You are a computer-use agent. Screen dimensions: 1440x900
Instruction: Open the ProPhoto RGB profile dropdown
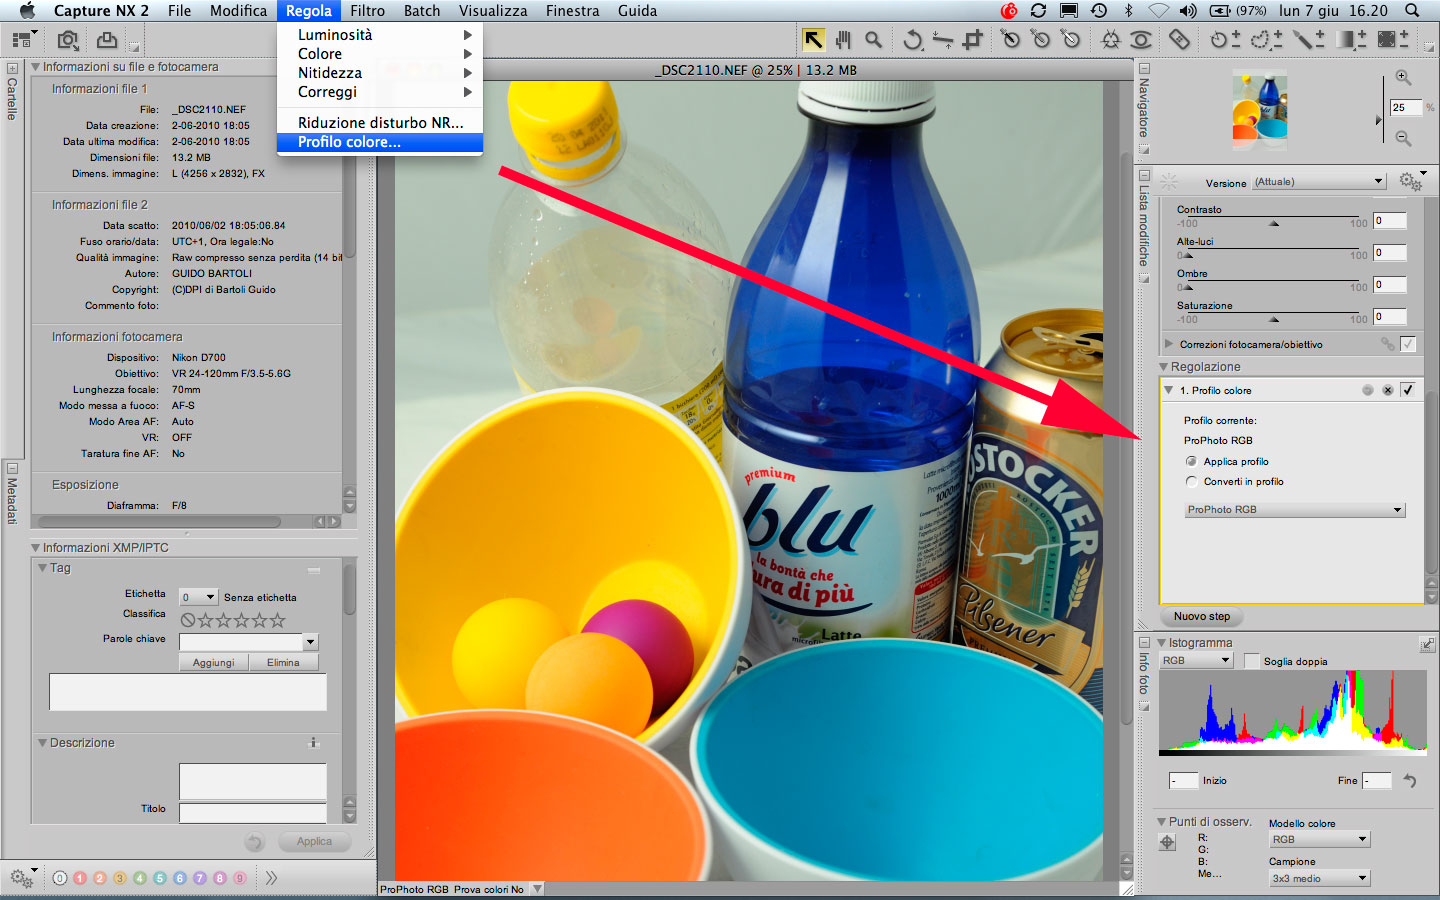(x=1295, y=509)
